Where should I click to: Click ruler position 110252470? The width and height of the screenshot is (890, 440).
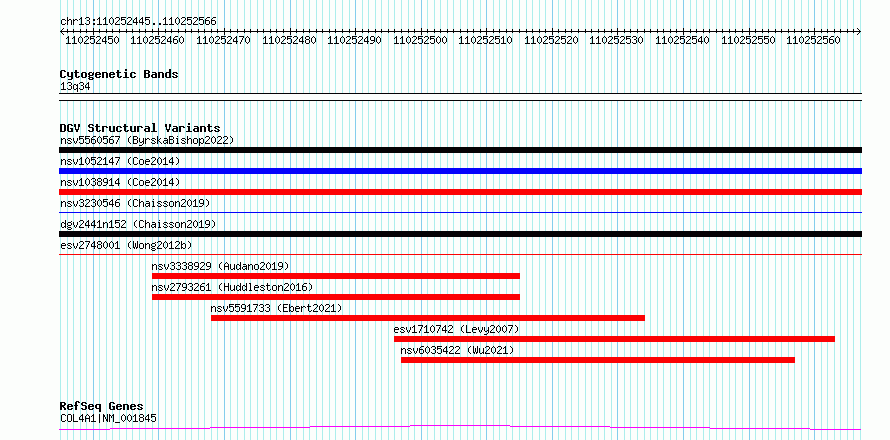pos(224,40)
